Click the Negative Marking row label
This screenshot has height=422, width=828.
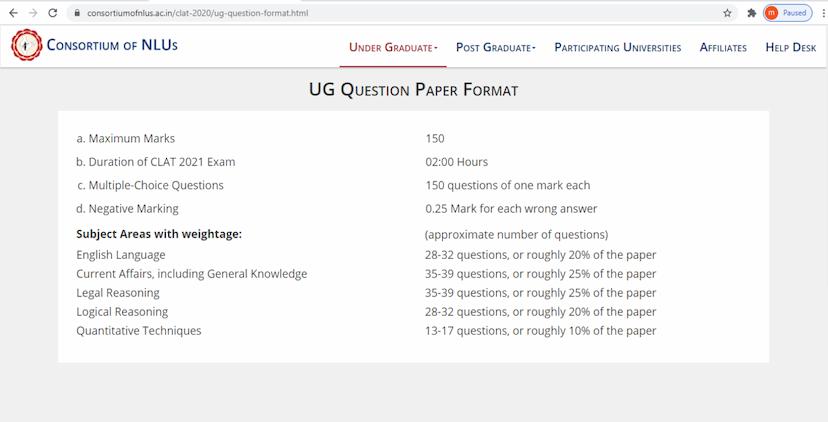(x=127, y=209)
